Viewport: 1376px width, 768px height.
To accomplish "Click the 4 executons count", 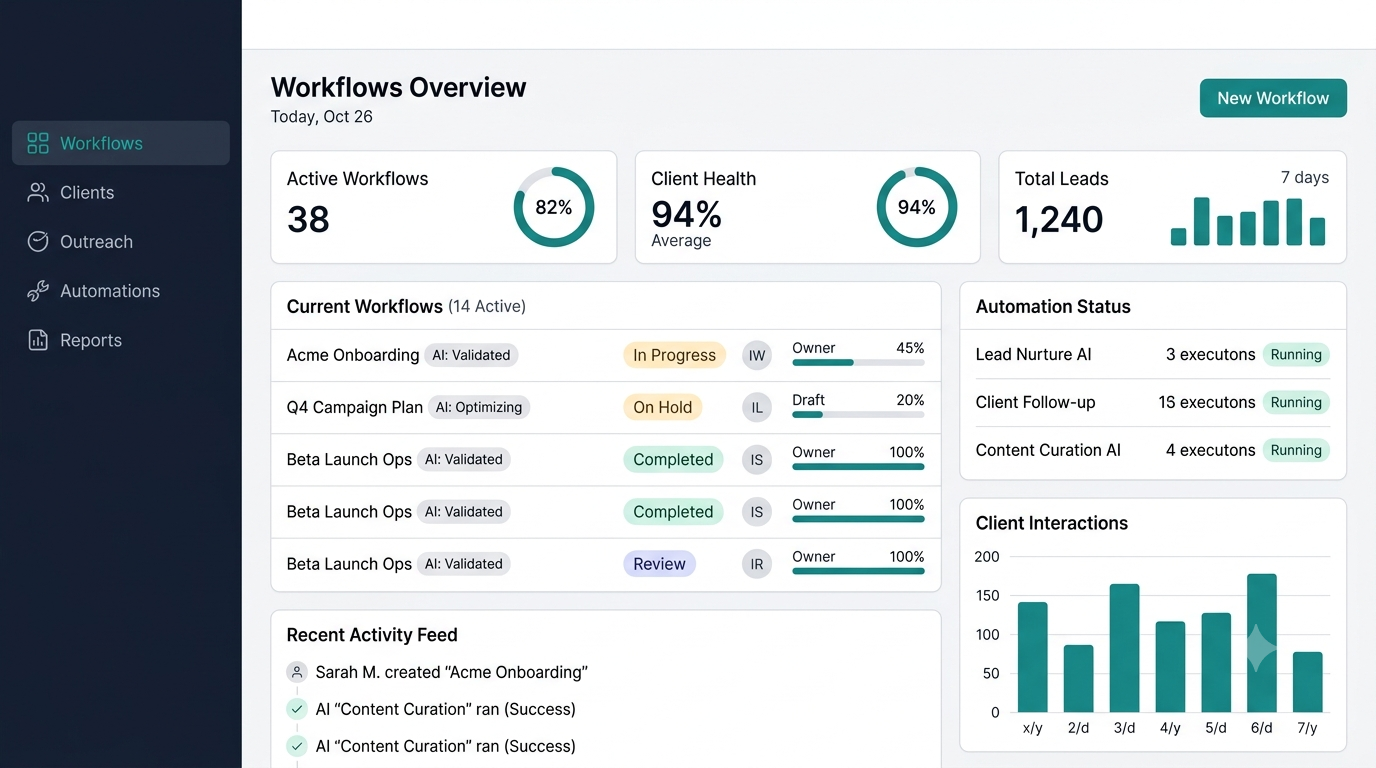I will [1211, 450].
